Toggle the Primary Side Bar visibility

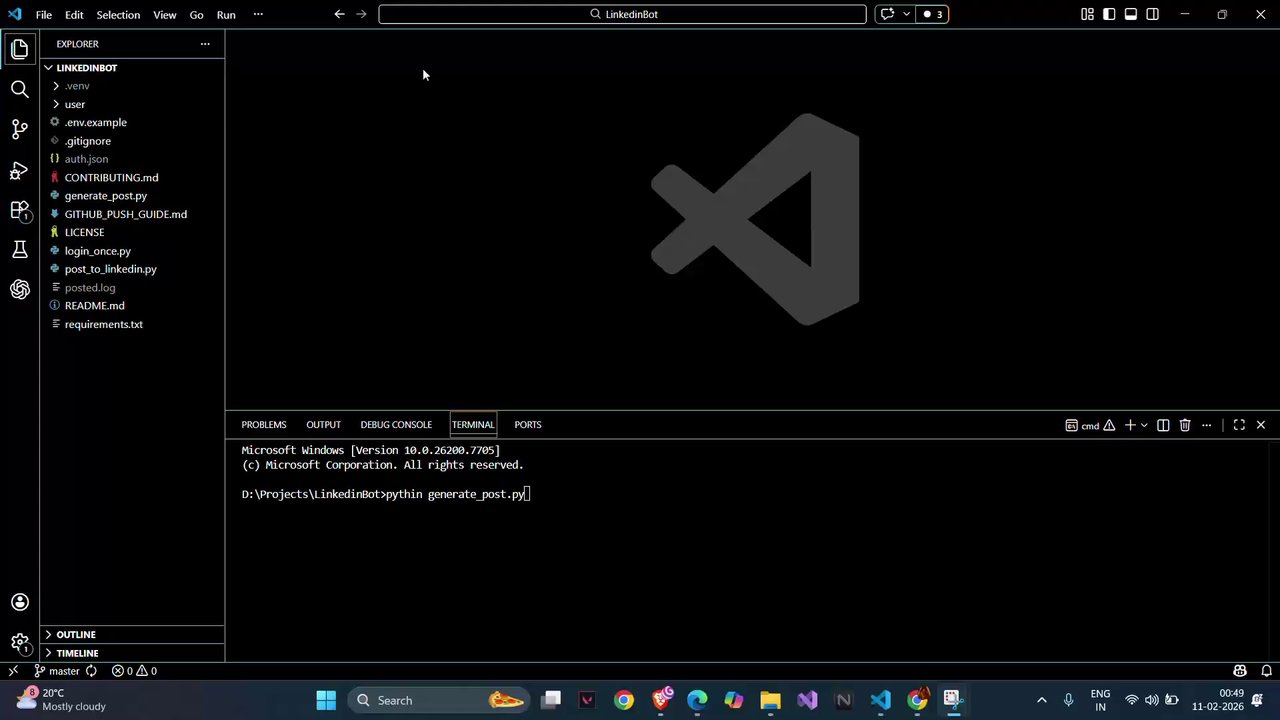click(1109, 14)
